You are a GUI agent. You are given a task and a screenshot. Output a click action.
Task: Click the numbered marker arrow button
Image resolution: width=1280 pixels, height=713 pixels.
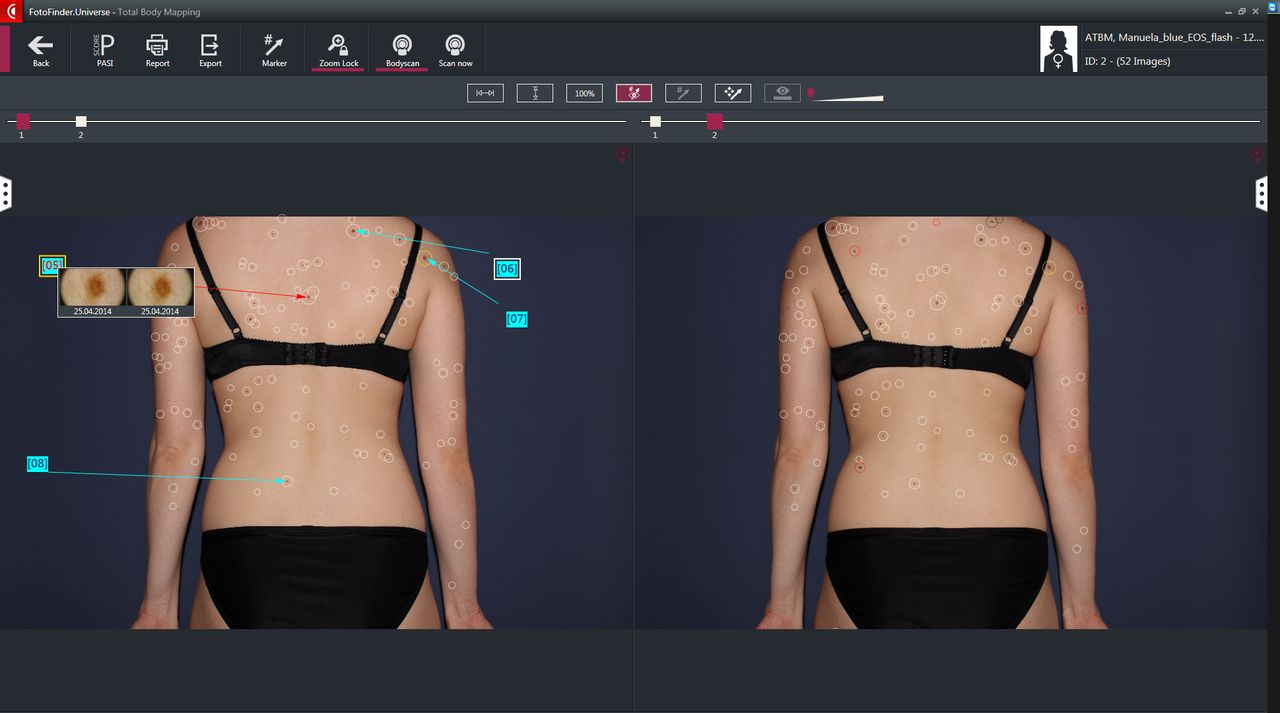[683, 93]
